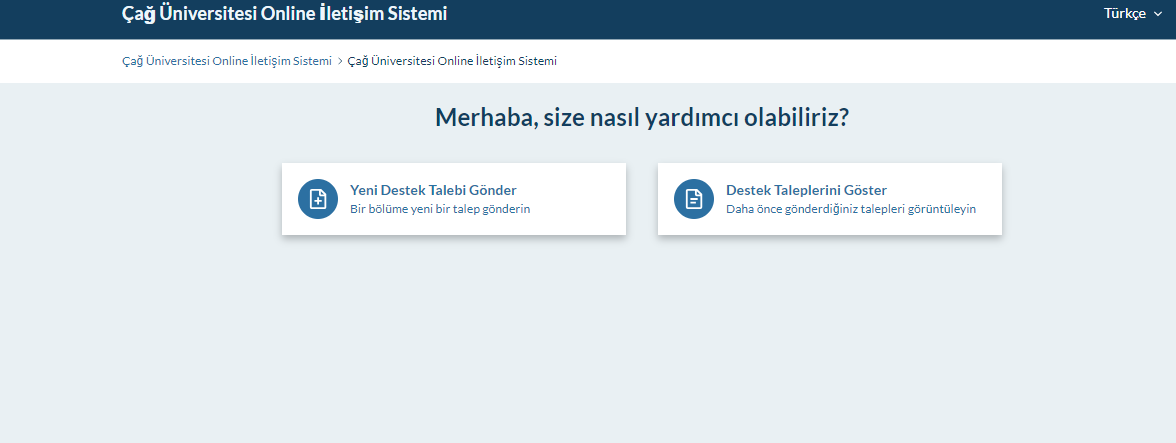Go to the first breadcrumb link

(226, 61)
